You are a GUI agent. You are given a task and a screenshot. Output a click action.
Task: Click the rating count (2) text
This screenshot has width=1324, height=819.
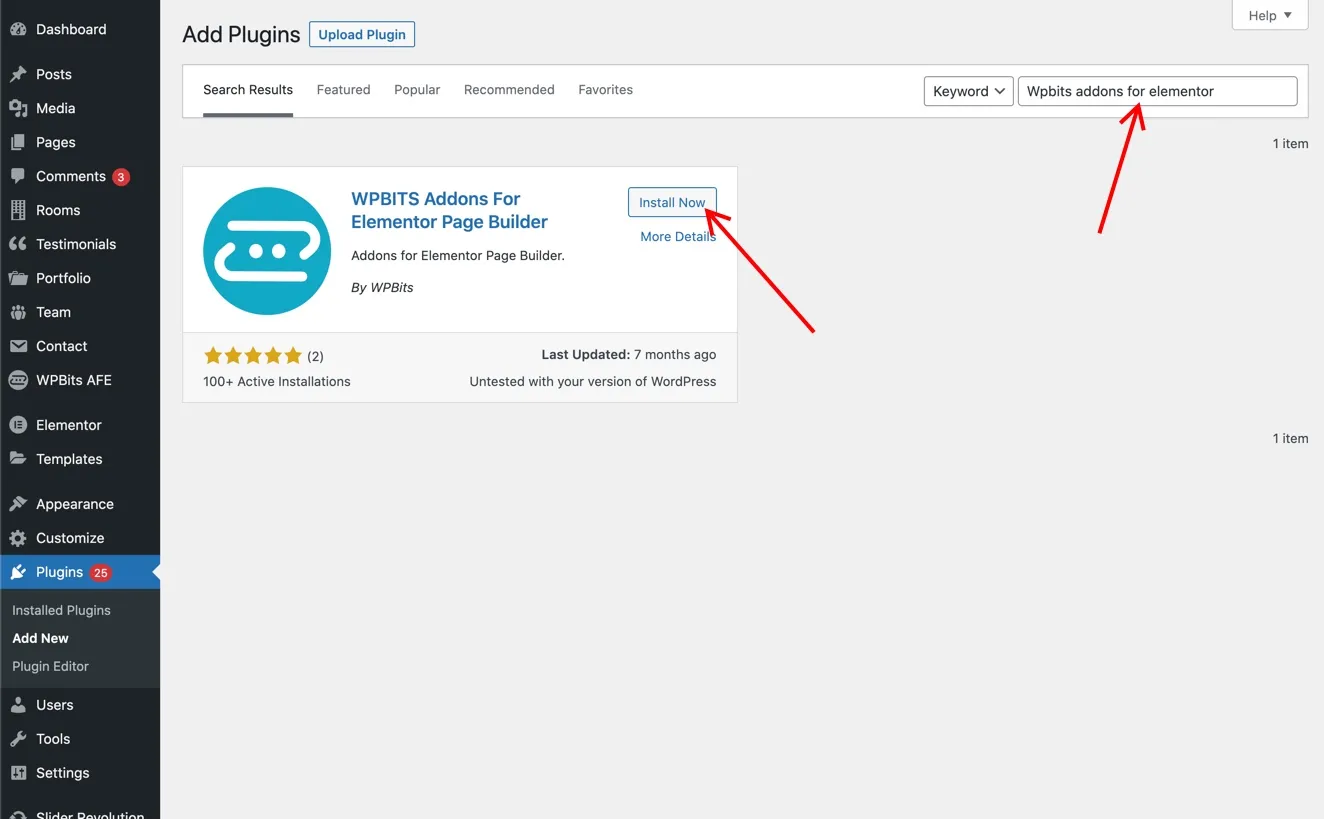pyautogui.click(x=315, y=356)
